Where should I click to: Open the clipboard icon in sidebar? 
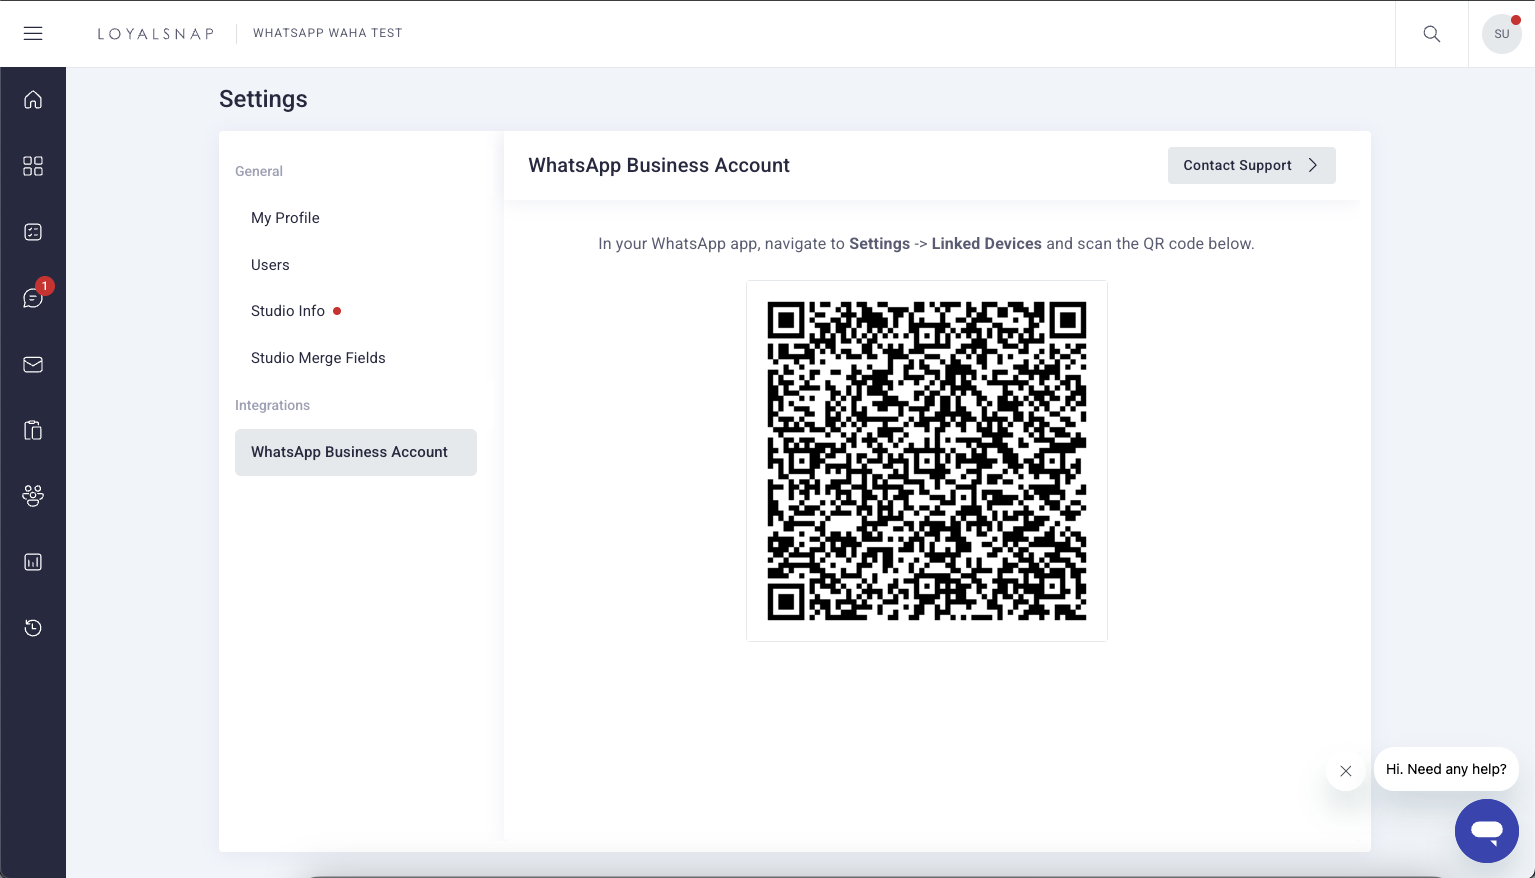click(33, 431)
